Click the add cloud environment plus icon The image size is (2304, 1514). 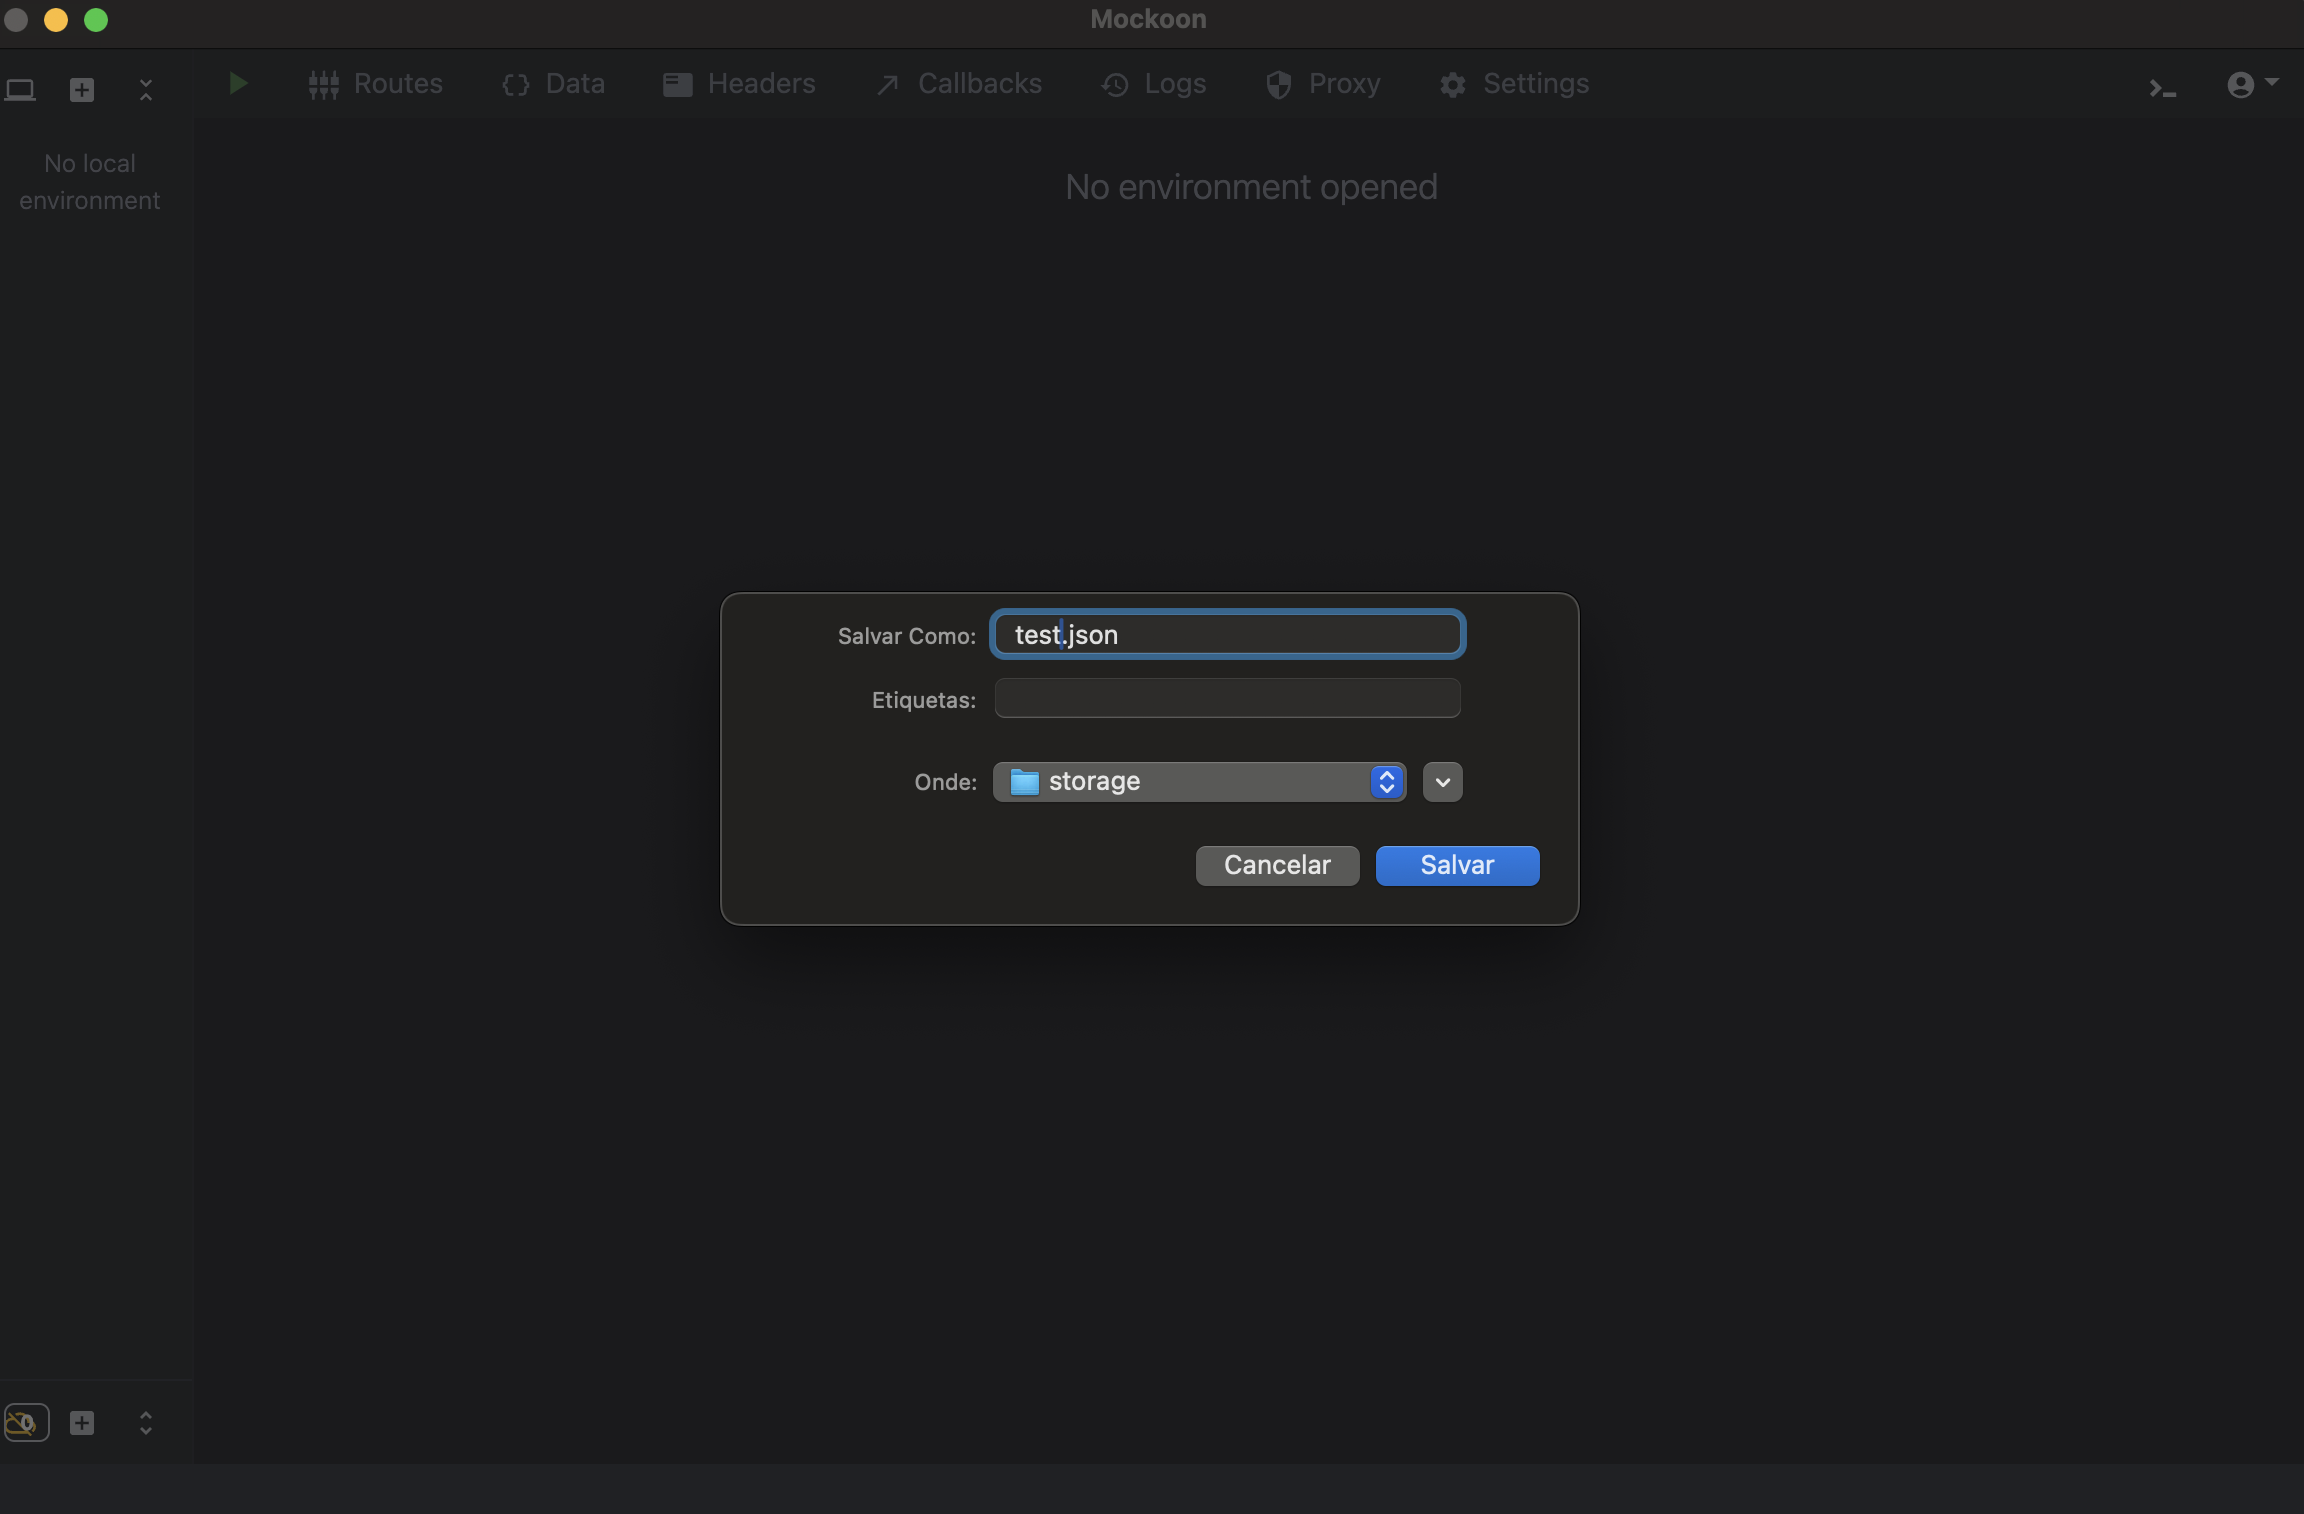(x=82, y=1422)
